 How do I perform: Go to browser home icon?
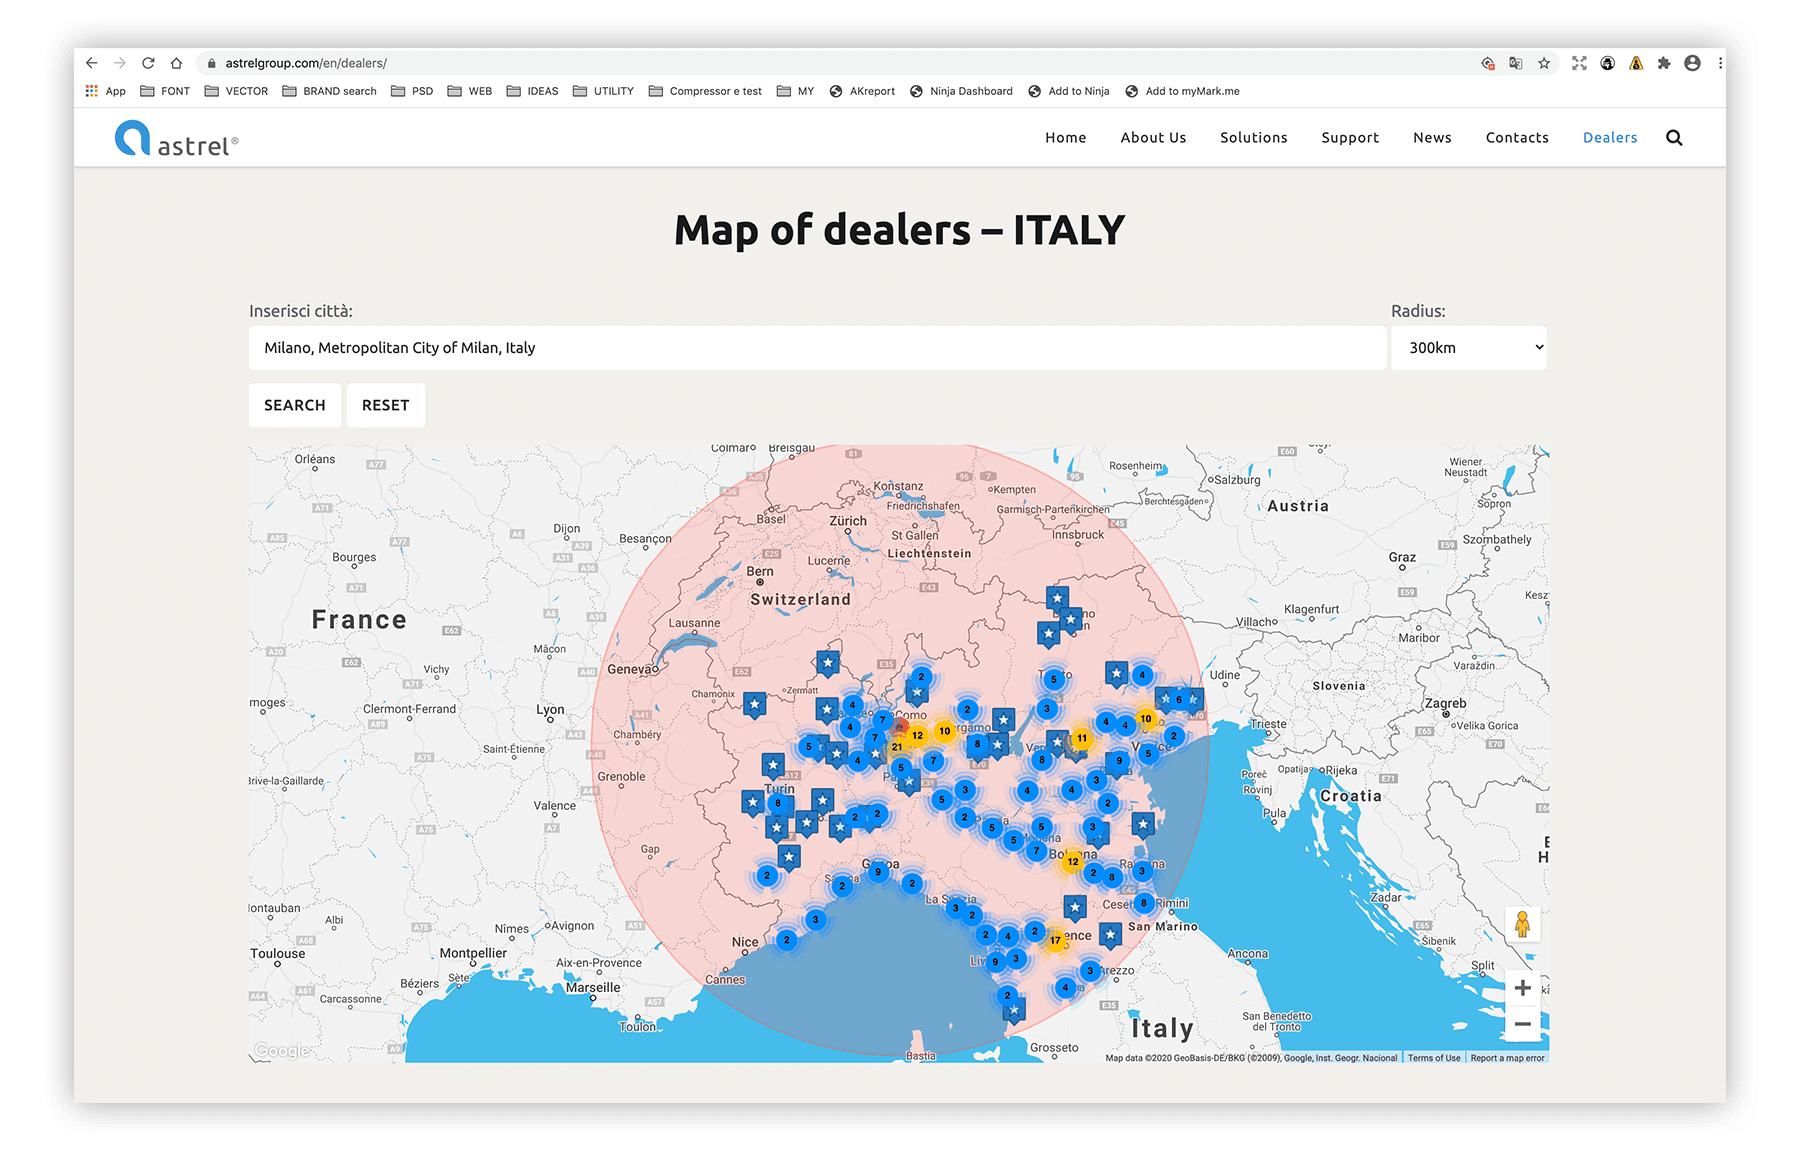[x=176, y=63]
